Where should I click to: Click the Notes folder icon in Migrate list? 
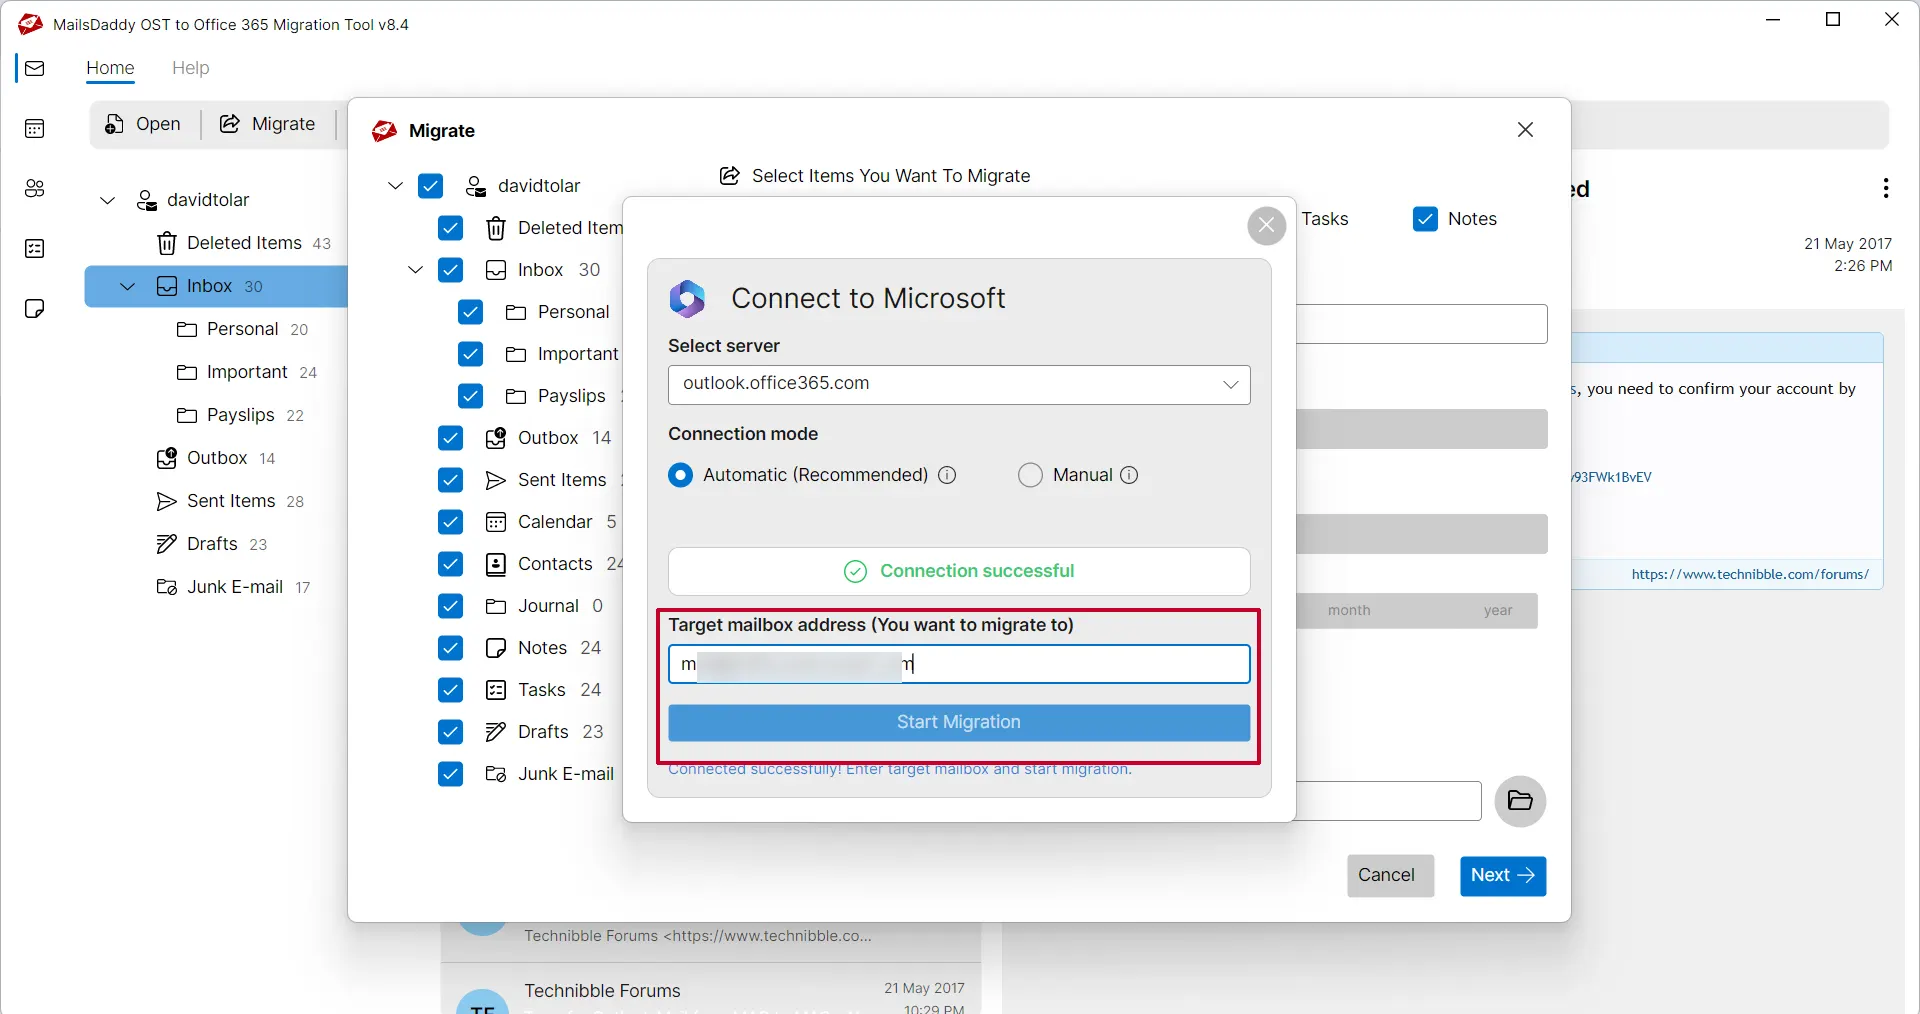[496, 648]
